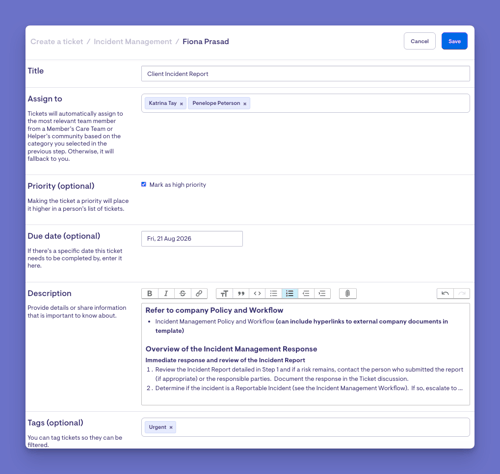The image size is (500, 474).
Task: Remove Penelope Peterson from assignees
Action: [x=245, y=104]
